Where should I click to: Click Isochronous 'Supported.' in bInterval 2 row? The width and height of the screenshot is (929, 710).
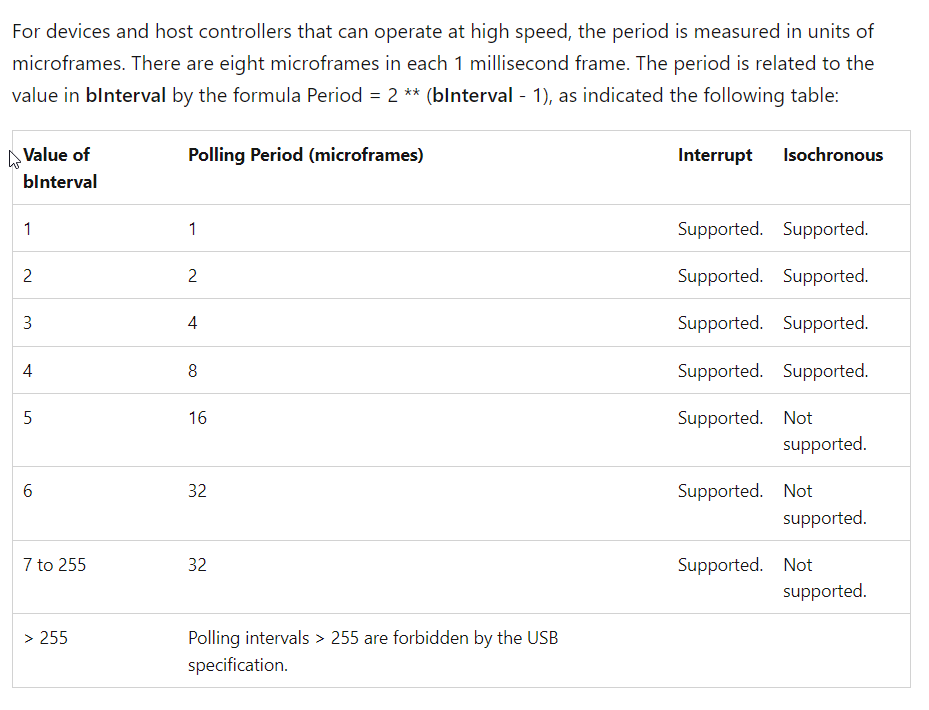825,276
